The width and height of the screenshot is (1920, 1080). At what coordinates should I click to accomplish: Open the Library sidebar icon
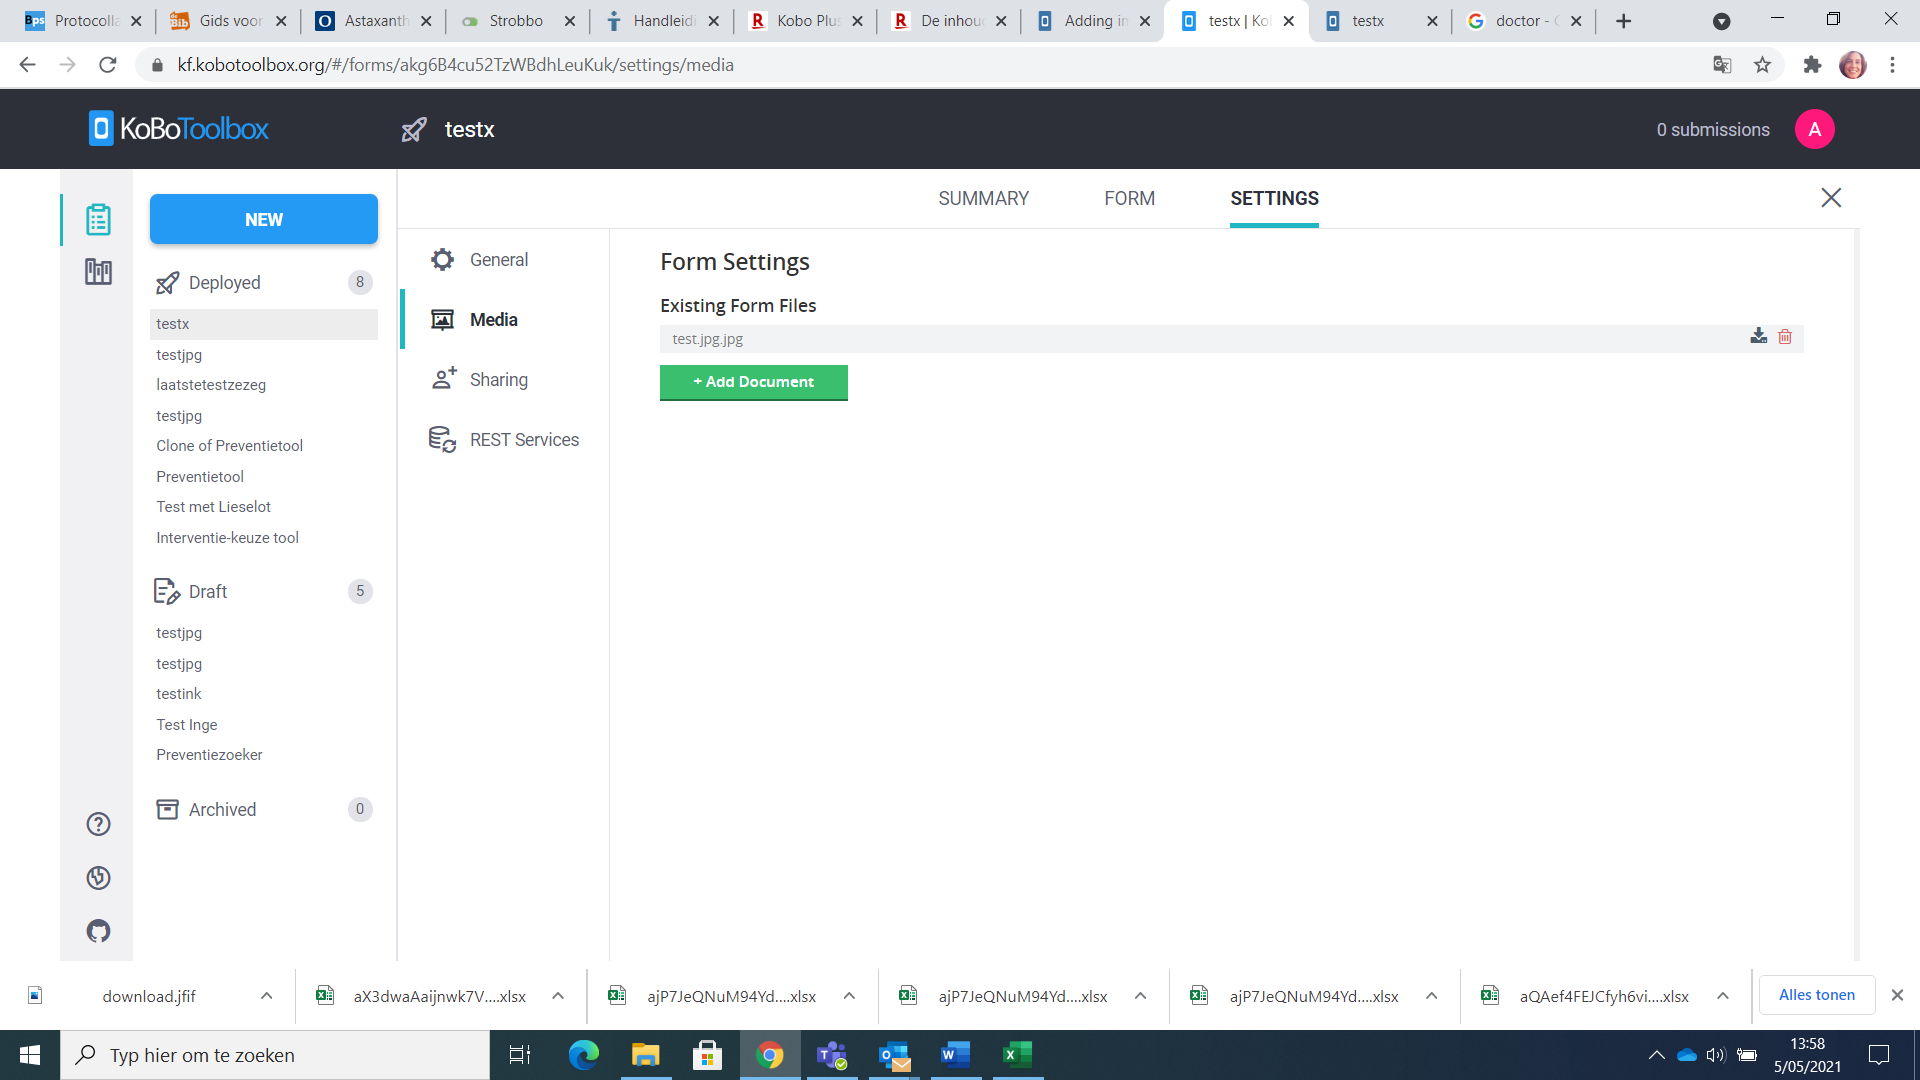98,272
